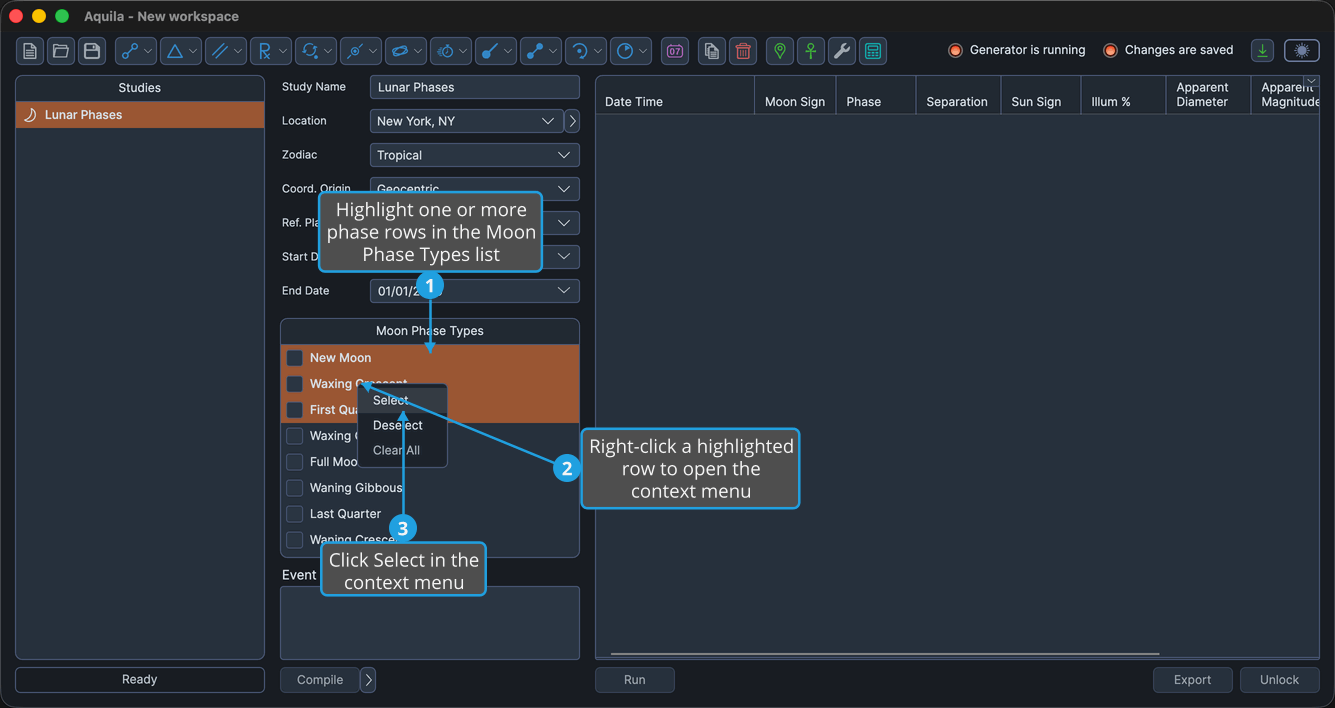Image resolution: width=1335 pixels, height=708 pixels.
Task: Open the teal calculator icon
Action: (x=873, y=51)
